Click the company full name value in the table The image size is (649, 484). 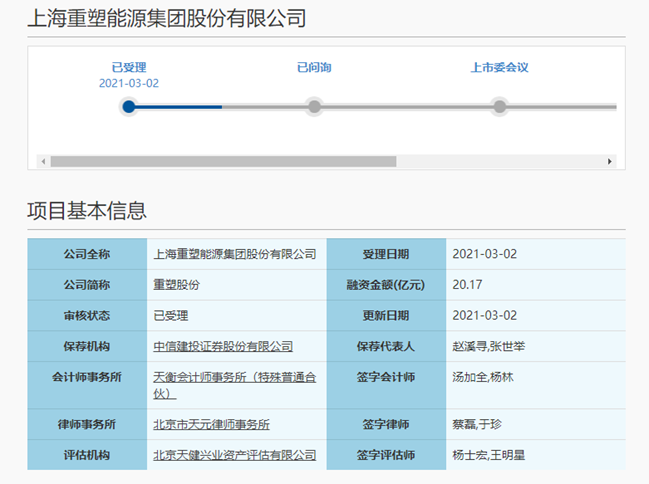[235, 254]
